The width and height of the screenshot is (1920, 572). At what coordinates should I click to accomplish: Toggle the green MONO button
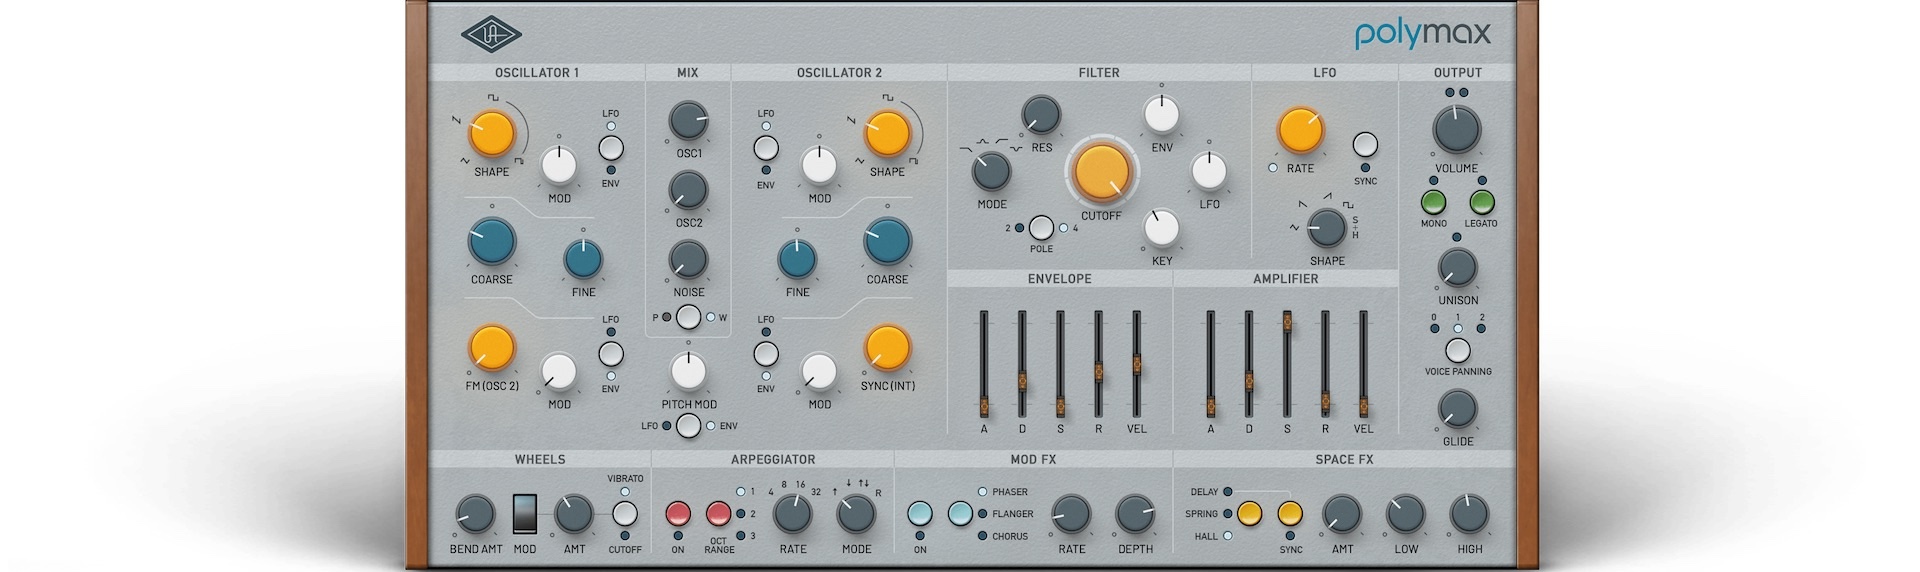(x=1434, y=203)
